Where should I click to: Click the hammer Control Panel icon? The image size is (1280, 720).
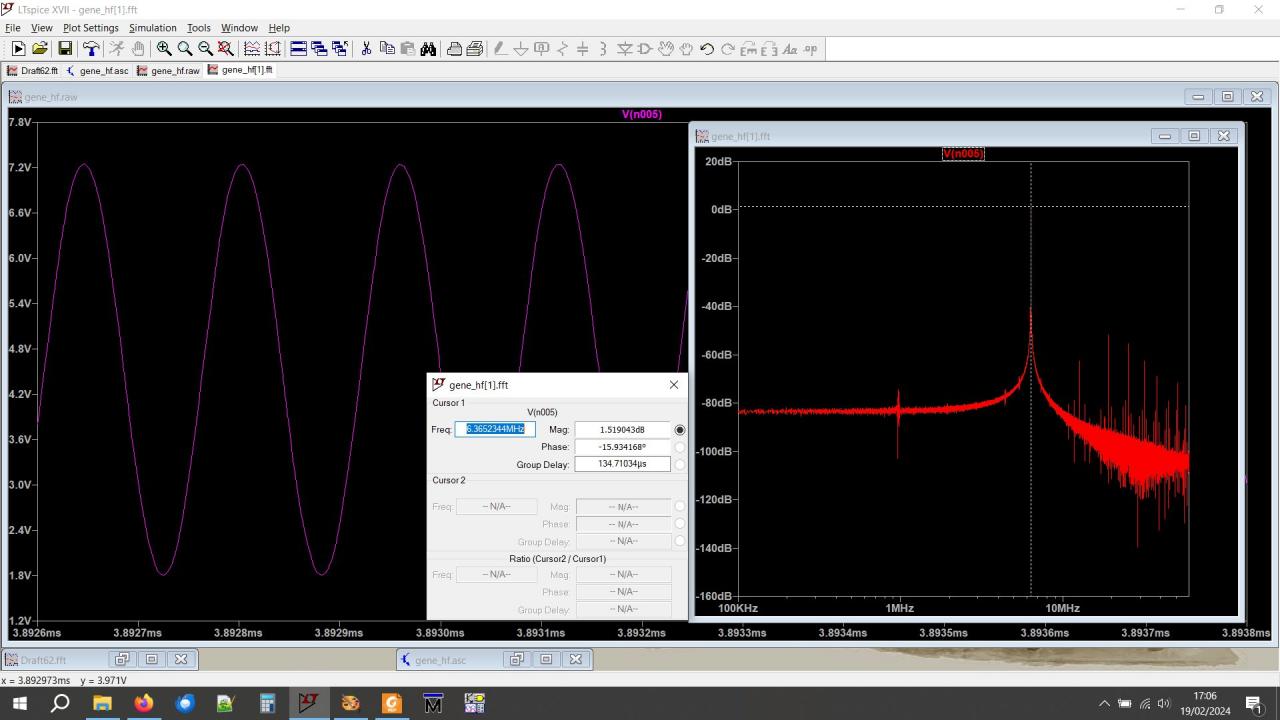click(x=91, y=49)
